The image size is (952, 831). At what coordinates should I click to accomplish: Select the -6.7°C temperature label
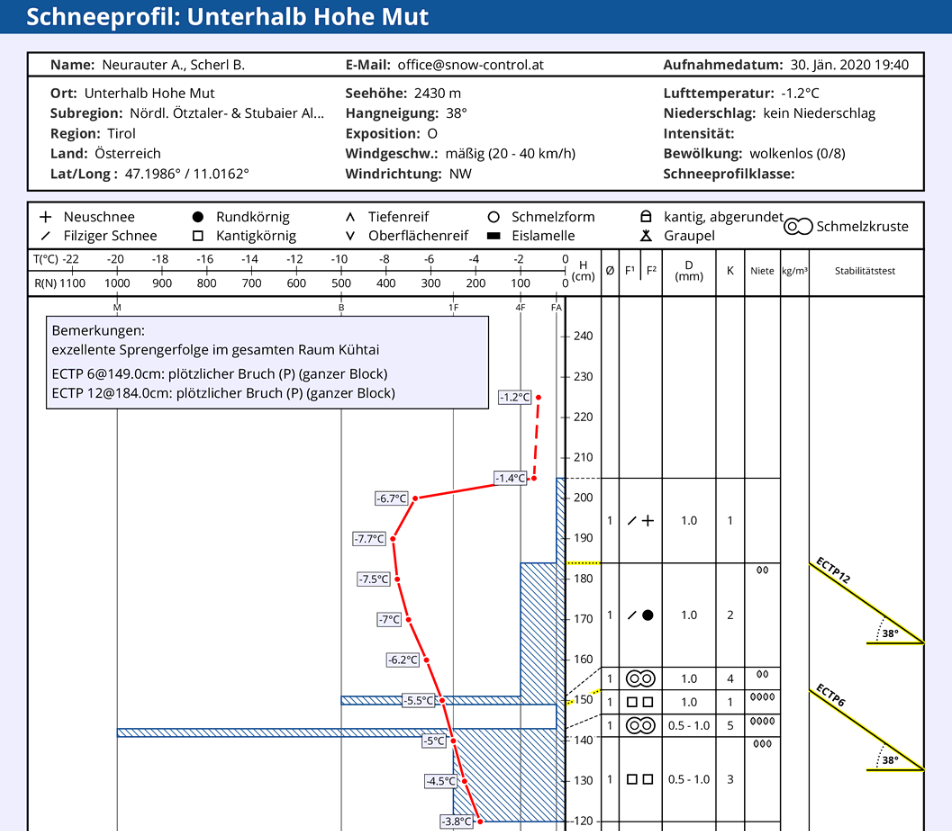391,498
